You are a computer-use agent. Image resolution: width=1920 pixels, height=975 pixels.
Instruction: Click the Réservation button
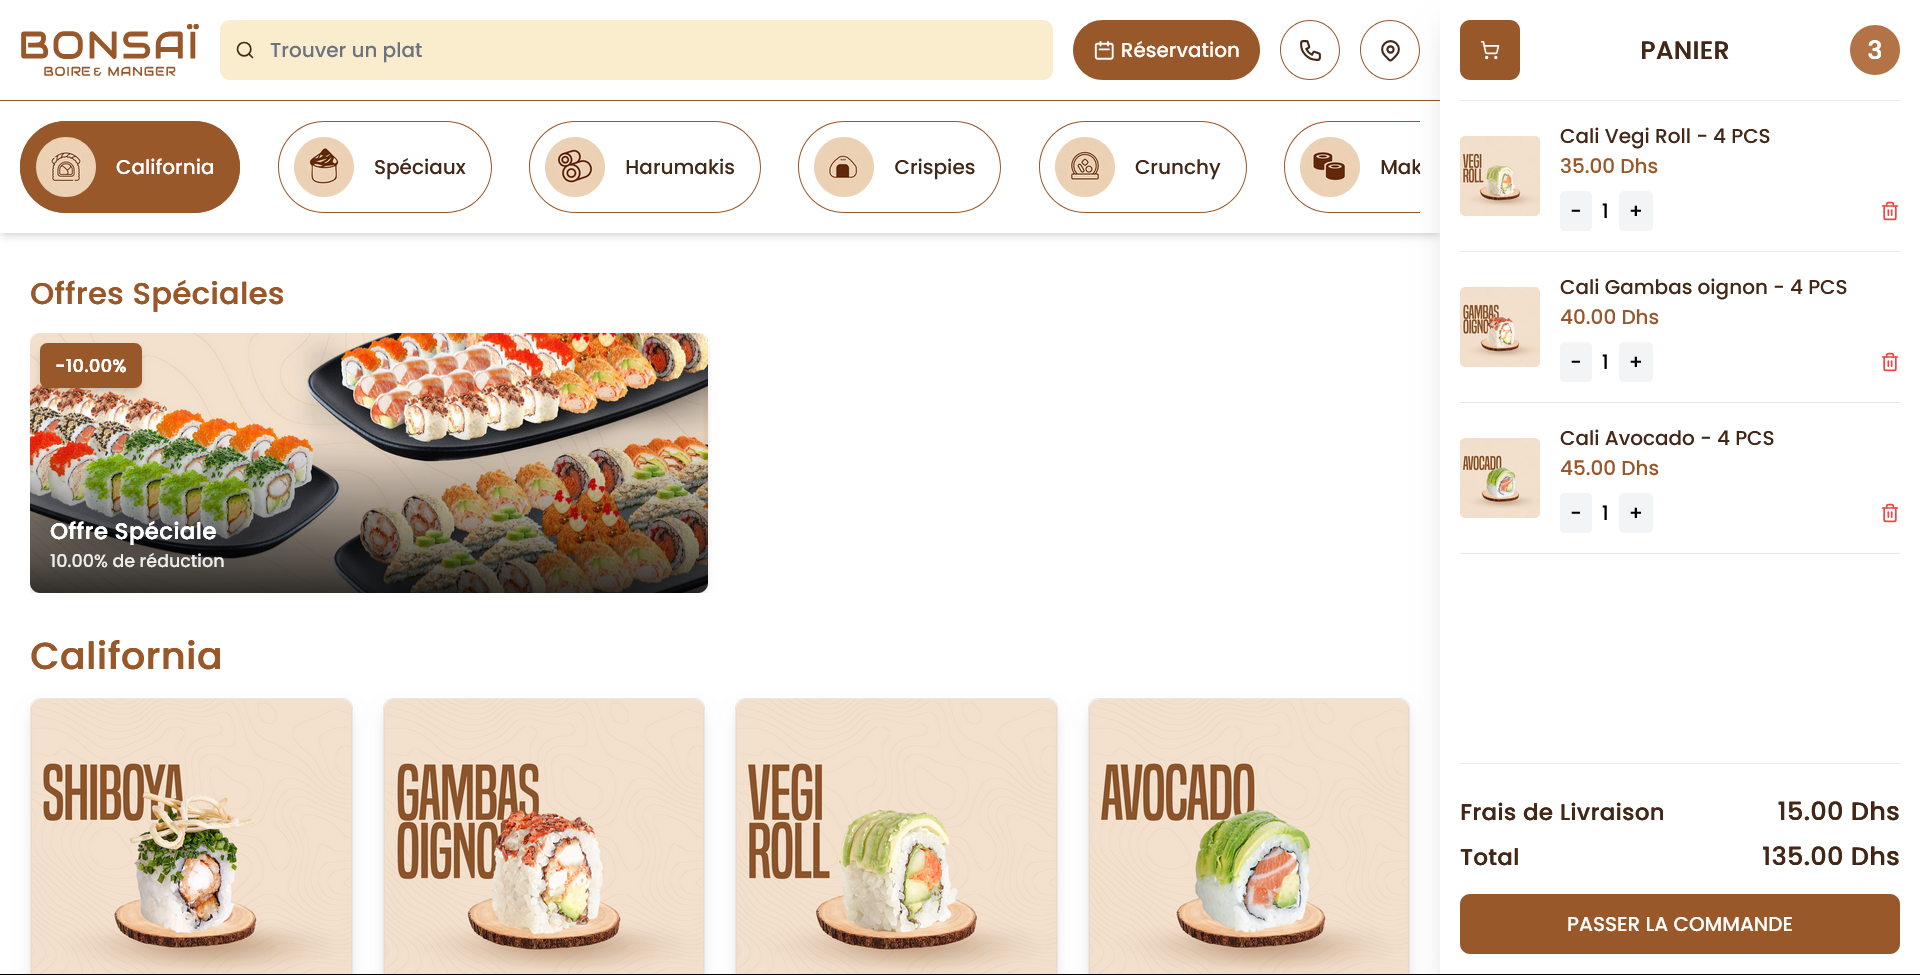pos(1166,50)
